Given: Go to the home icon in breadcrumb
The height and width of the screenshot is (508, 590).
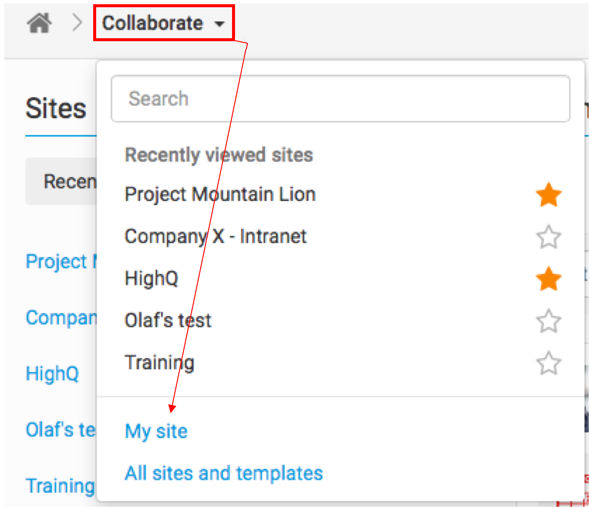Looking at the screenshot, I should 39,23.
